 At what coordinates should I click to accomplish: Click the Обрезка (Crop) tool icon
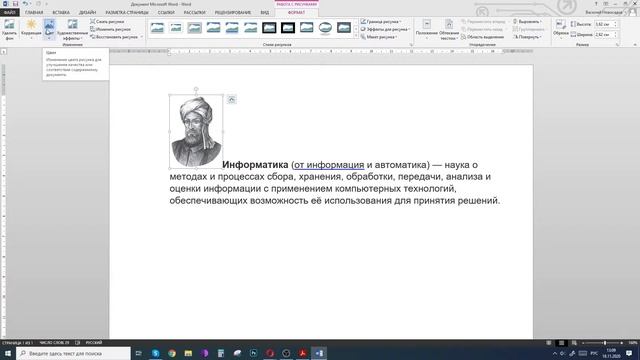pos(561,24)
